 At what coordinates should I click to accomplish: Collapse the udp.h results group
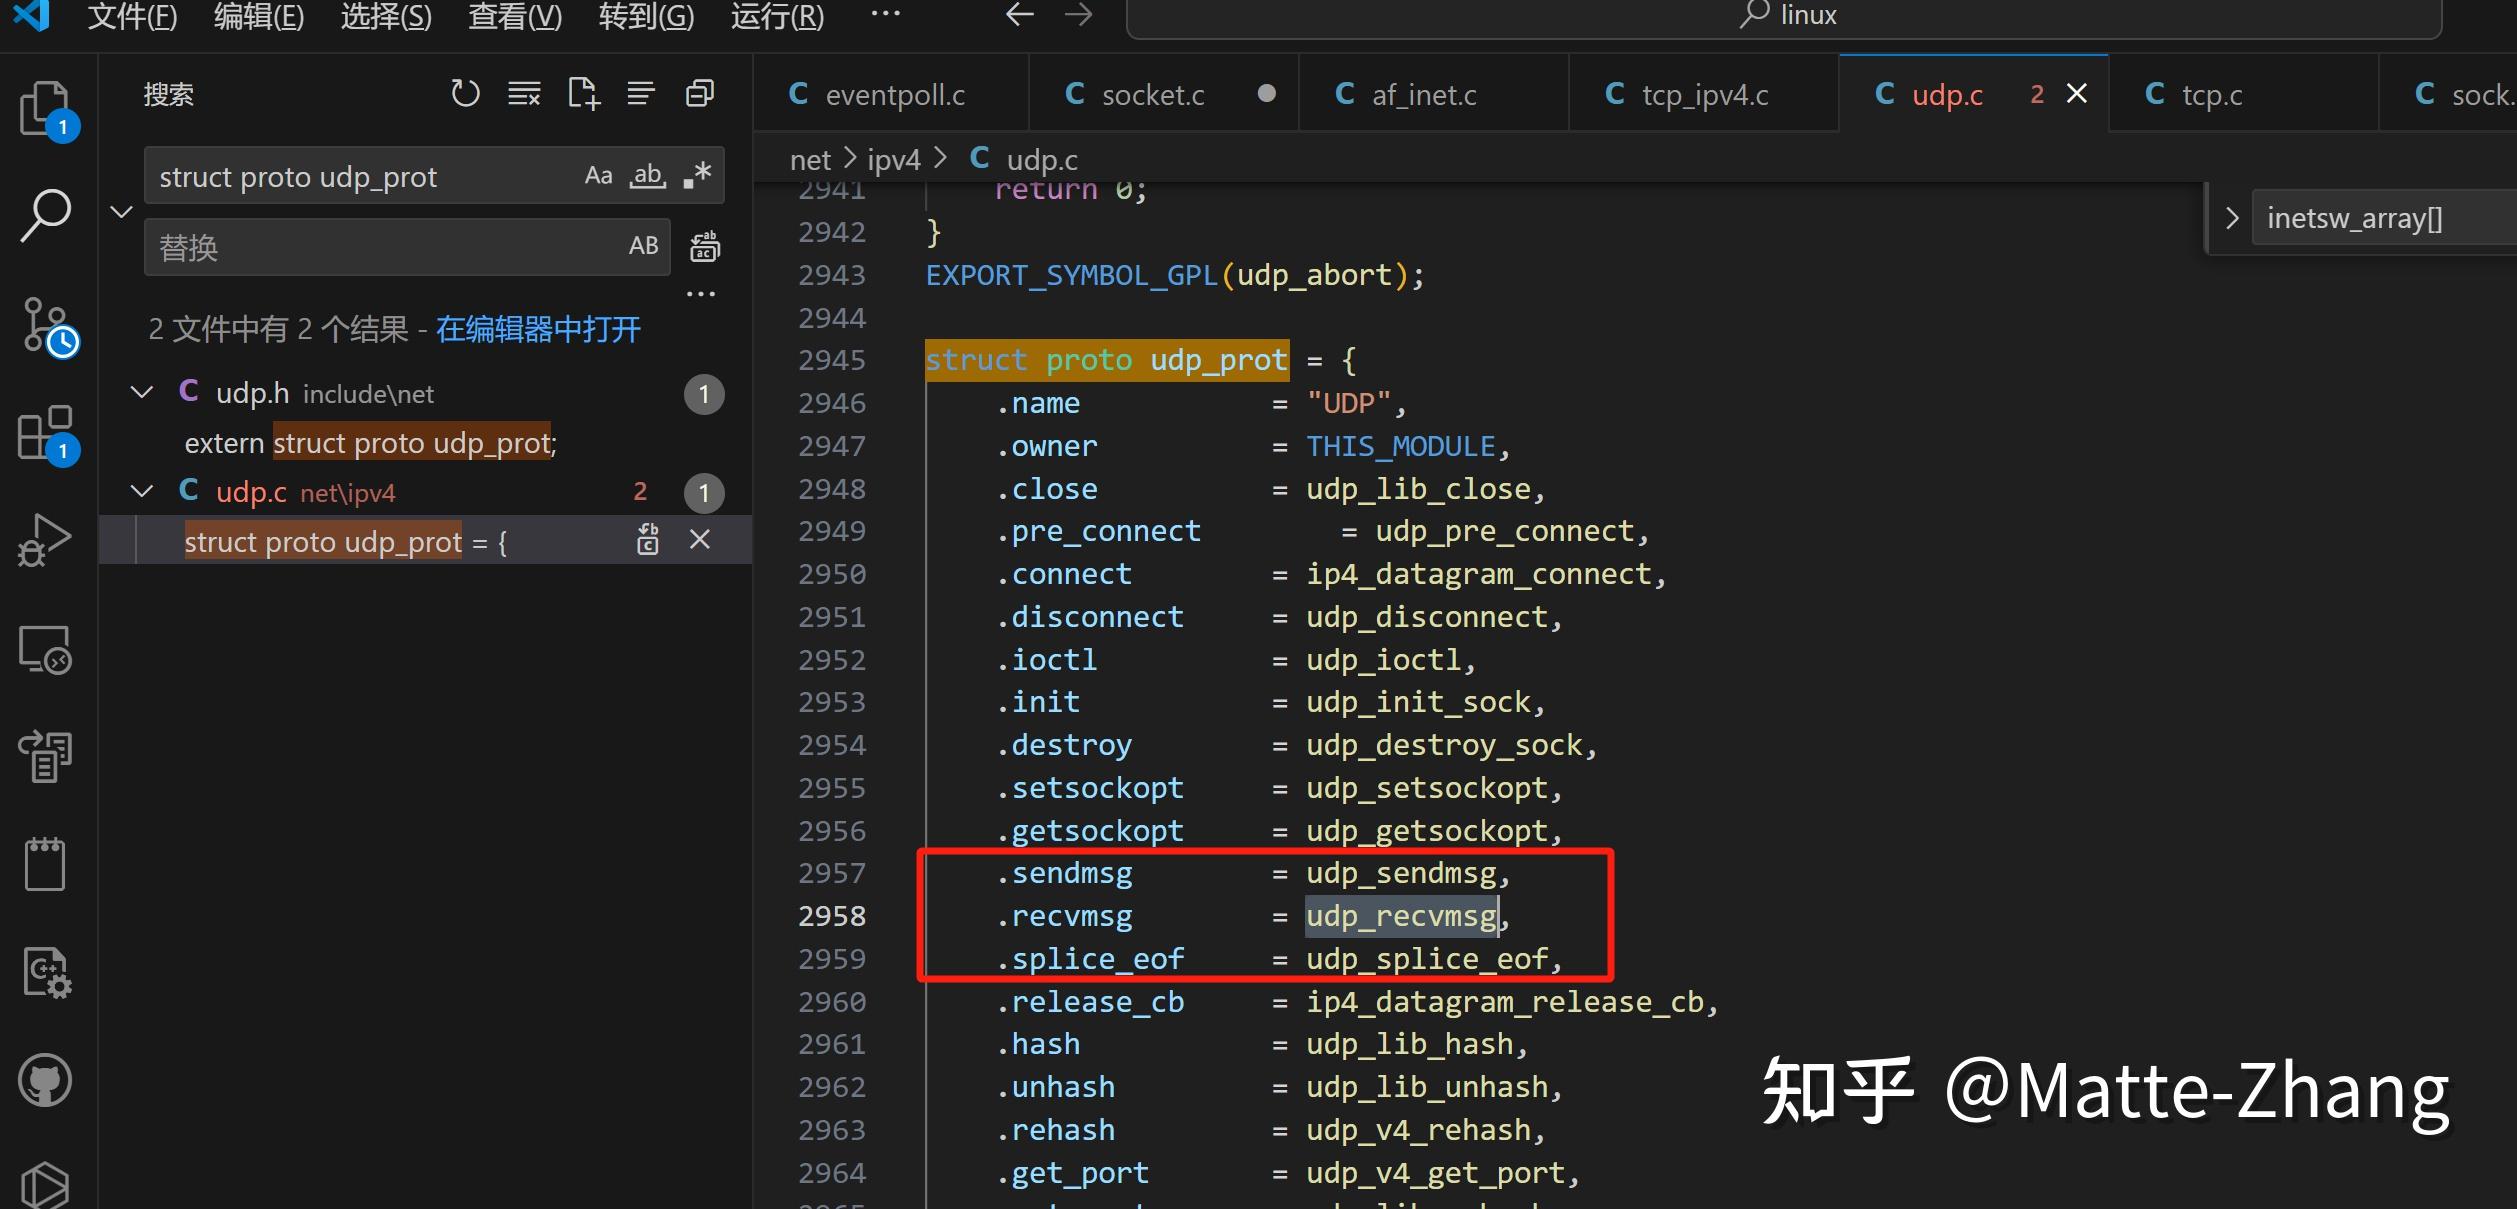(142, 393)
